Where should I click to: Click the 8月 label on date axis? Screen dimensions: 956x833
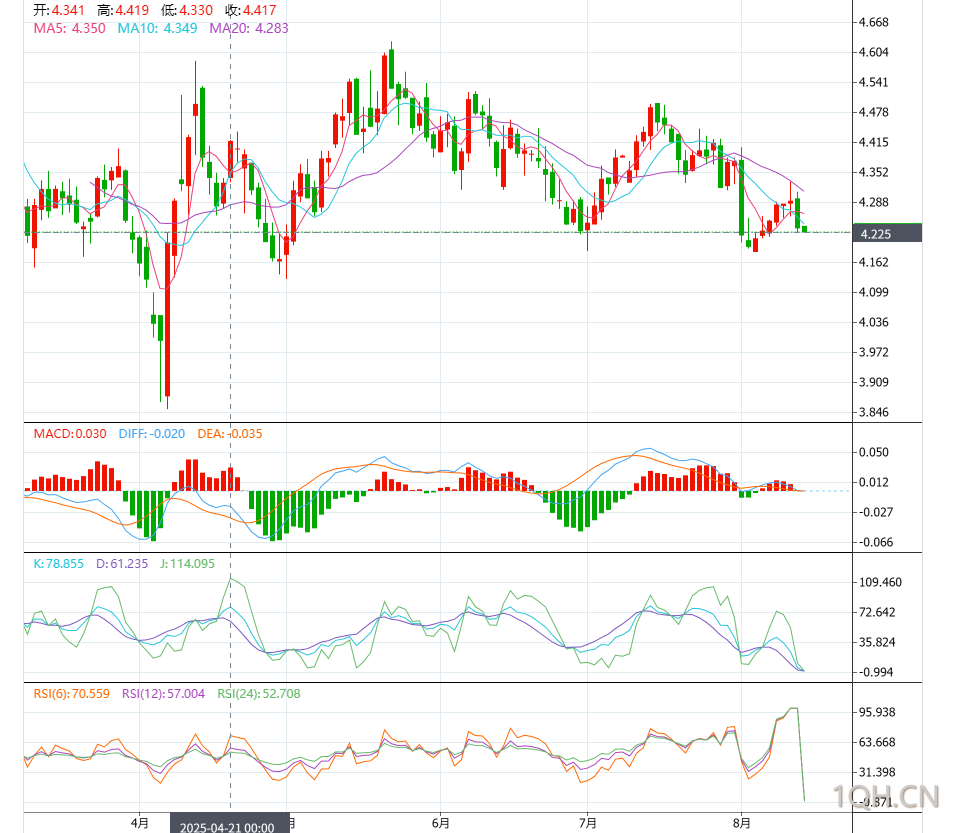tap(740, 823)
